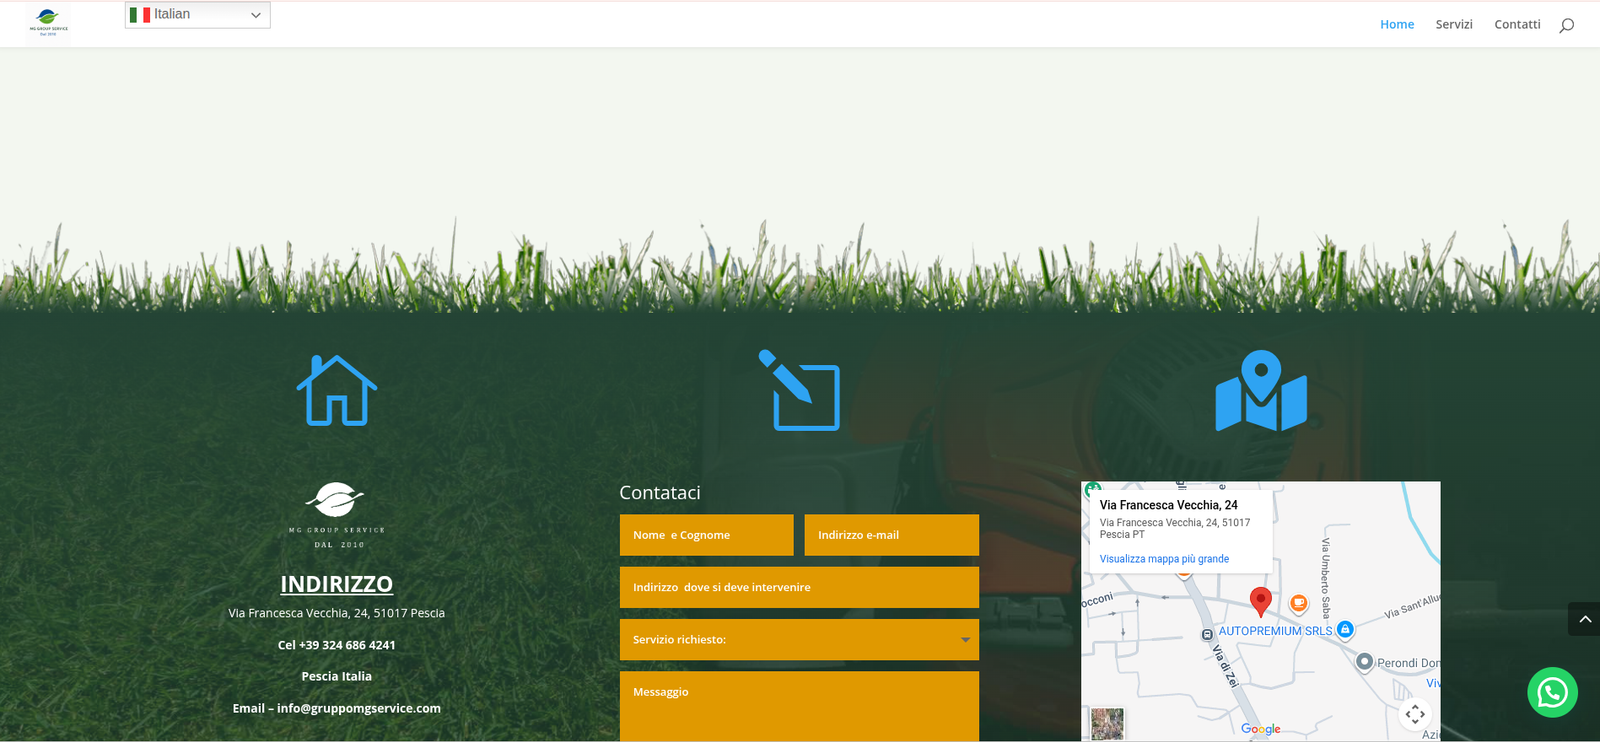Click the blue pencil edit icon

click(x=799, y=391)
